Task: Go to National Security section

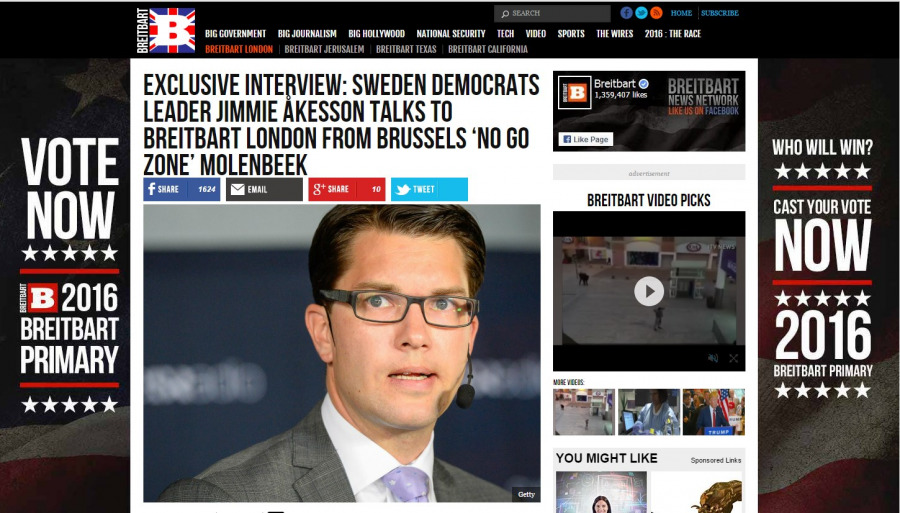Action: point(451,34)
